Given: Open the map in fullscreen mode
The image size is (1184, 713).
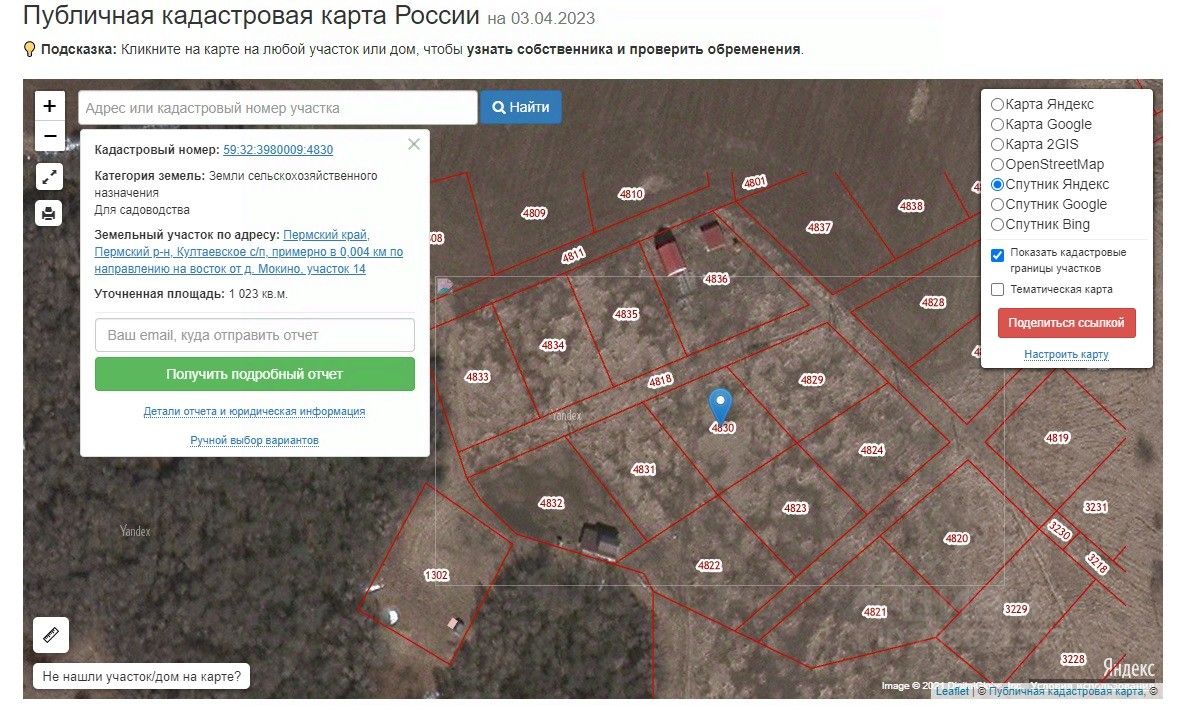Looking at the screenshot, I should [49, 177].
